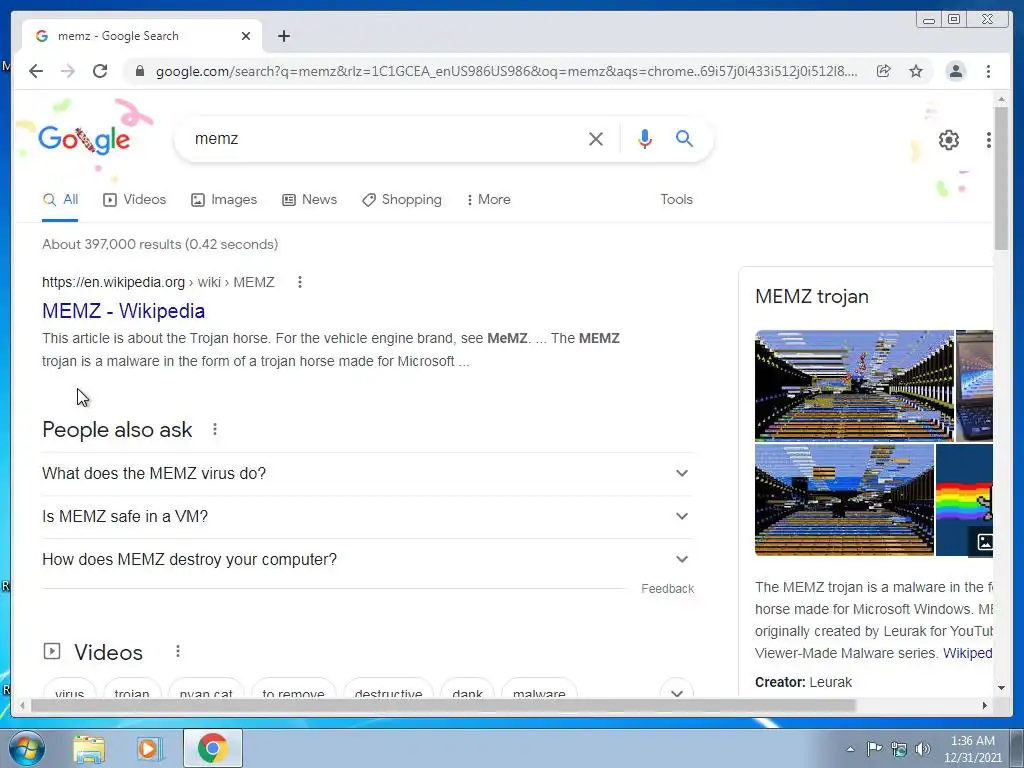The width and height of the screenshot is (1024, 768).
Task: Open the Nyan Cat rainbow thumbnail
Action: [x=964, y=500]
